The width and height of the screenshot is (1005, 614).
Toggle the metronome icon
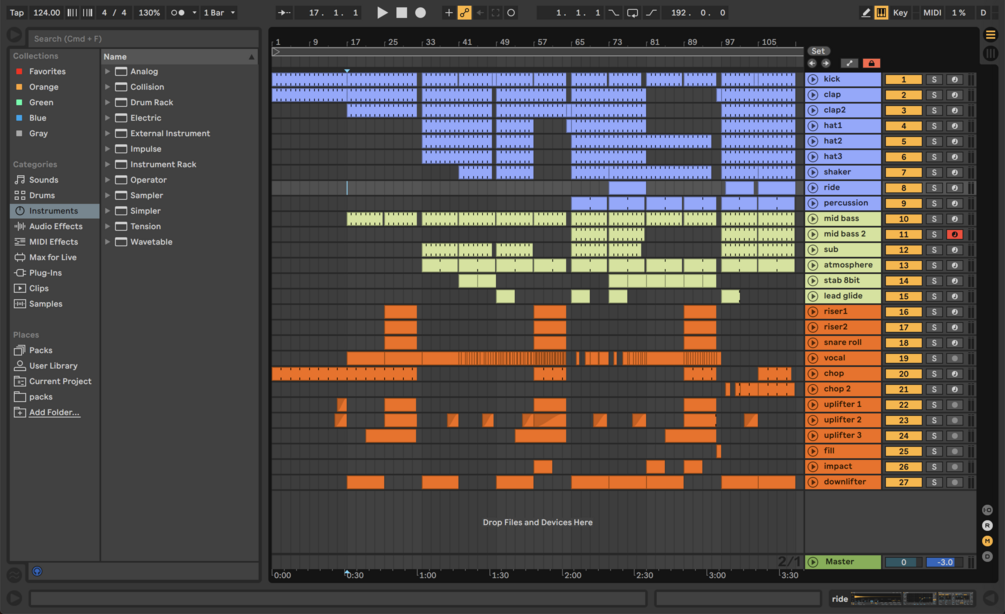[178, 12]
